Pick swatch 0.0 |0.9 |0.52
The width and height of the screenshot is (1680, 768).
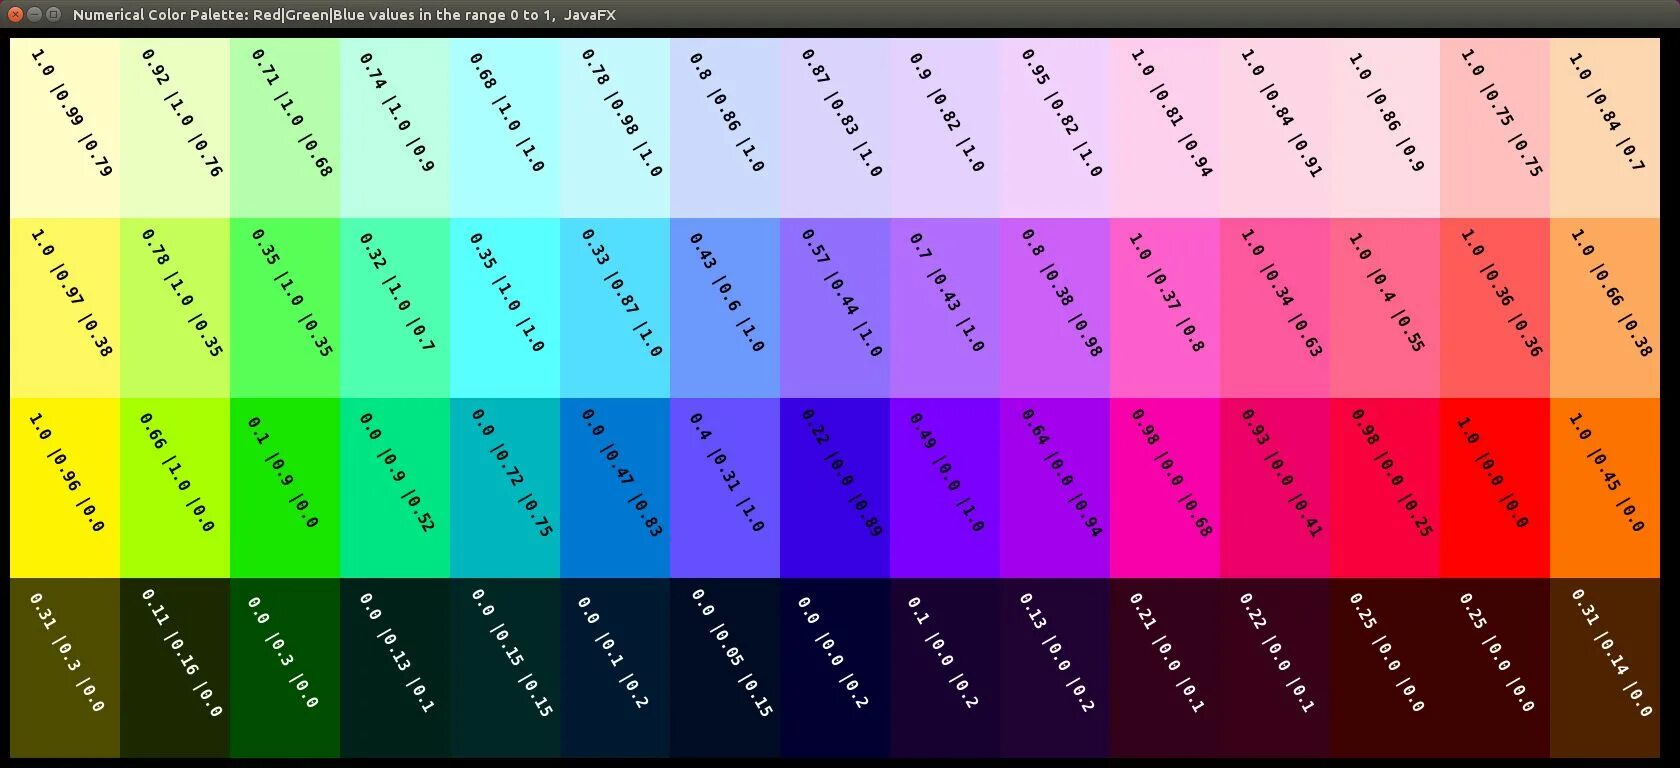tap(395, 488)
